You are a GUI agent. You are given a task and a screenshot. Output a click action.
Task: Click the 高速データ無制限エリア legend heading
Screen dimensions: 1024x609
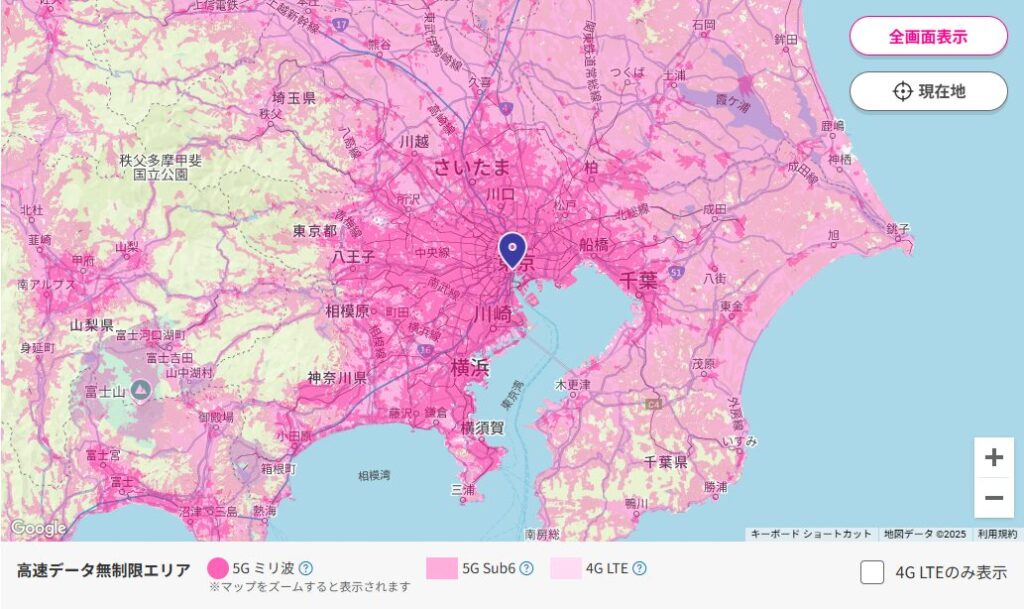104,570
